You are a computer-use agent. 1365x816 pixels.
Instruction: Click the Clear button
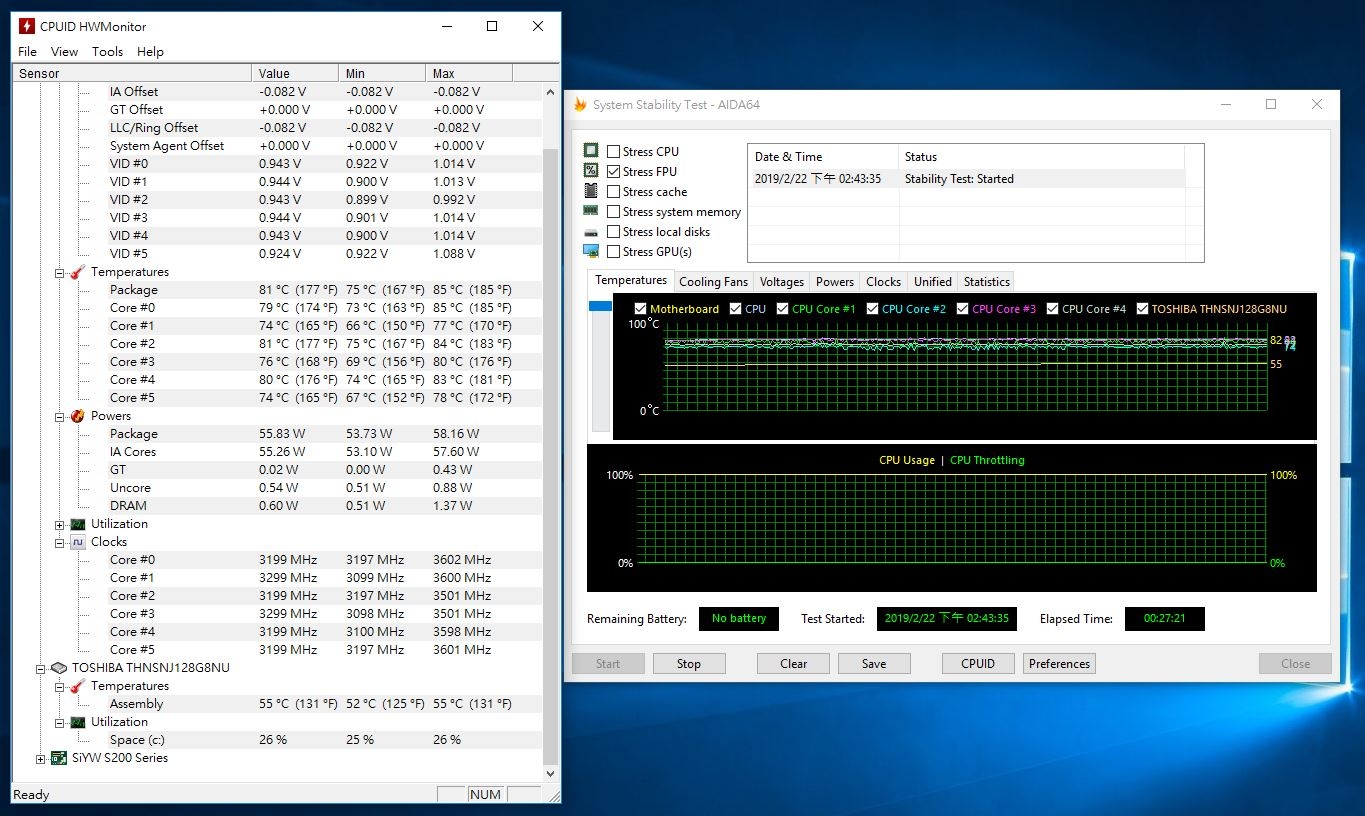pos(793,664)
